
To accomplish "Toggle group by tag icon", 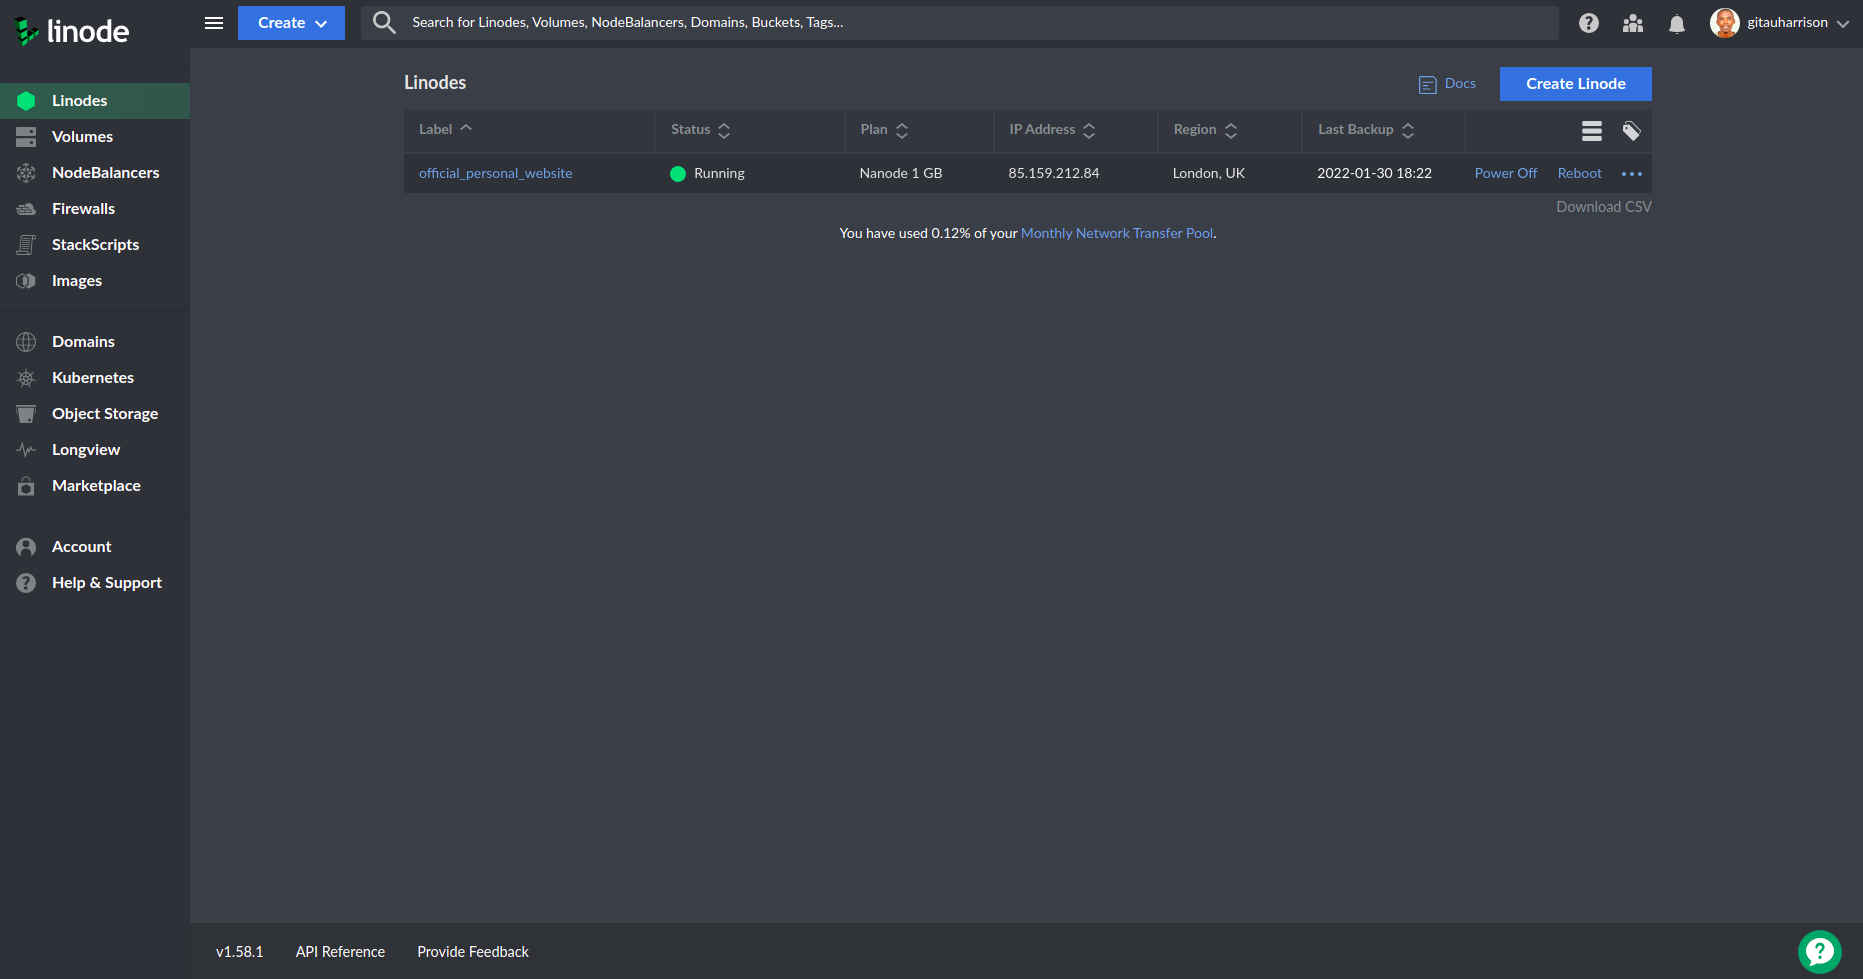I will (x=1632, y=131).
